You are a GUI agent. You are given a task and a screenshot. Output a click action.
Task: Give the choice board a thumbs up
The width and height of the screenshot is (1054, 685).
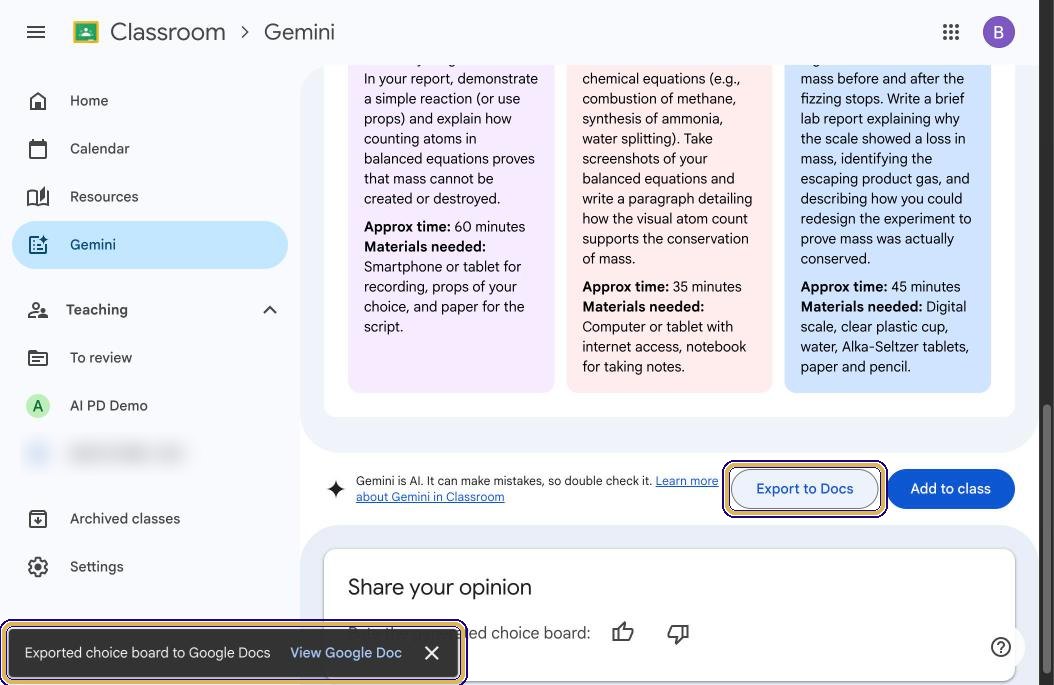[x=622, y=633]
